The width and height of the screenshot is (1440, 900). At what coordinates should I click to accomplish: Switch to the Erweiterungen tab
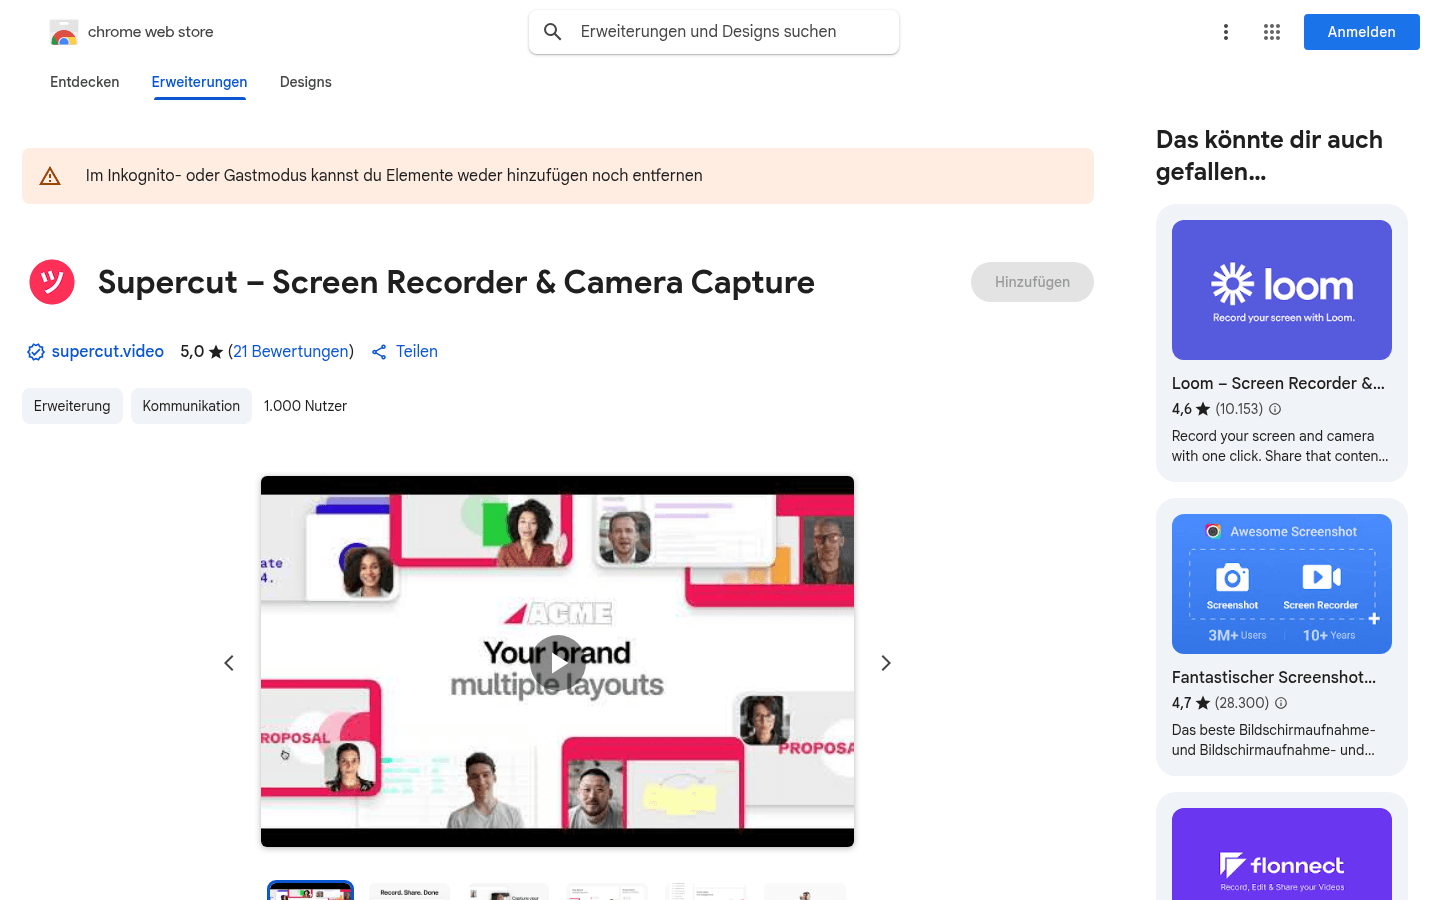coord(199,82)
